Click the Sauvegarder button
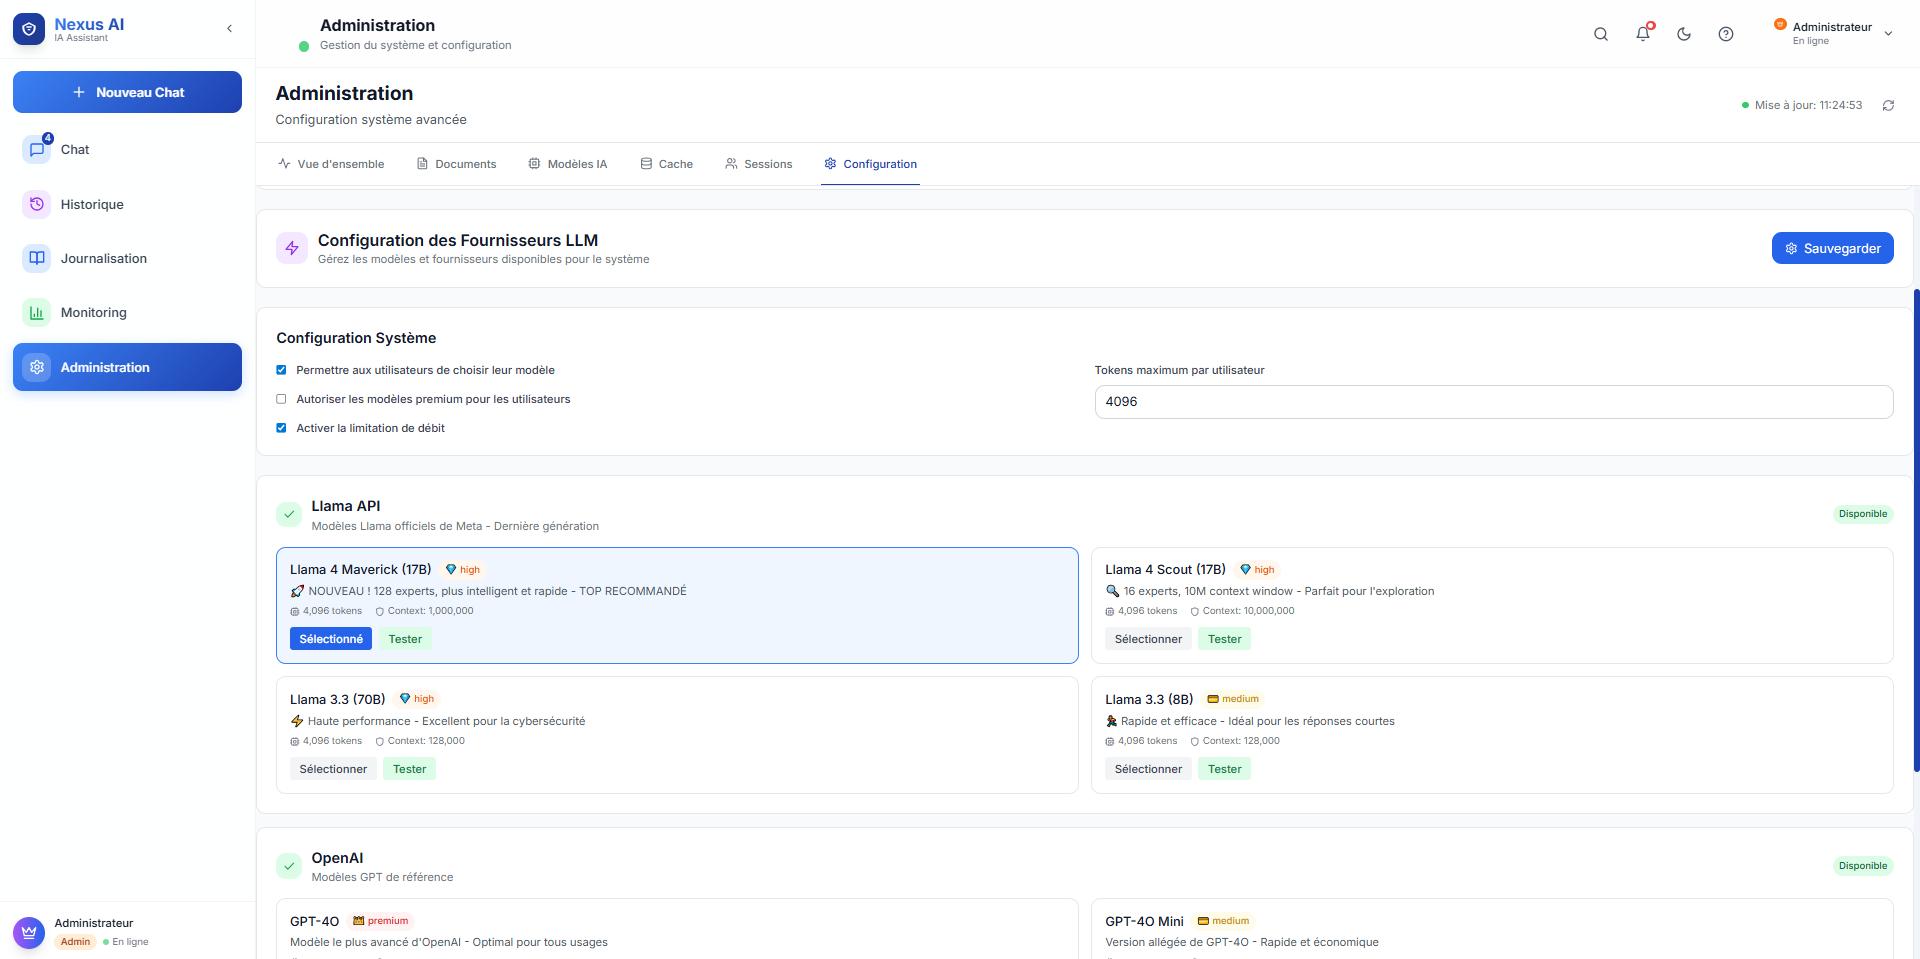 1832,248
